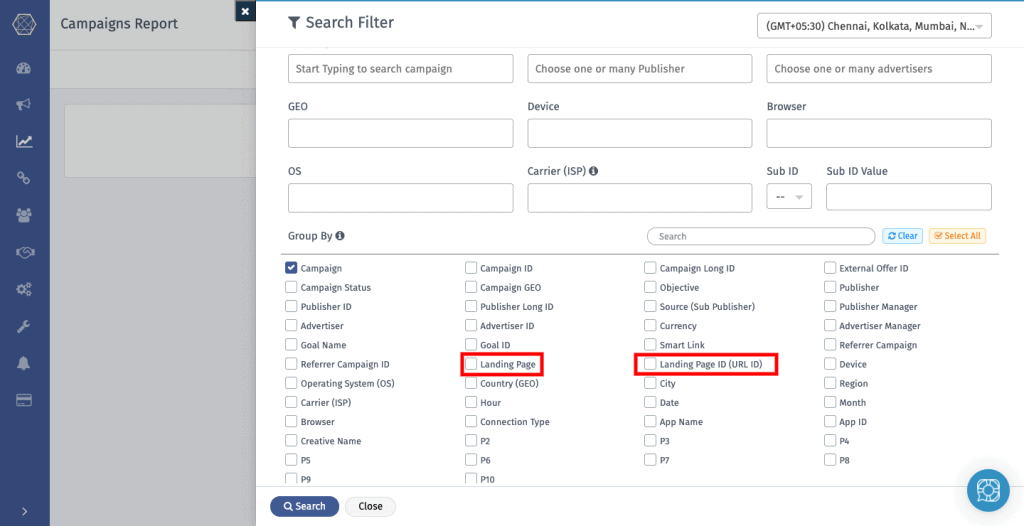
Task: Open the dashboard icon in sidebar
Action: [24, 68]
